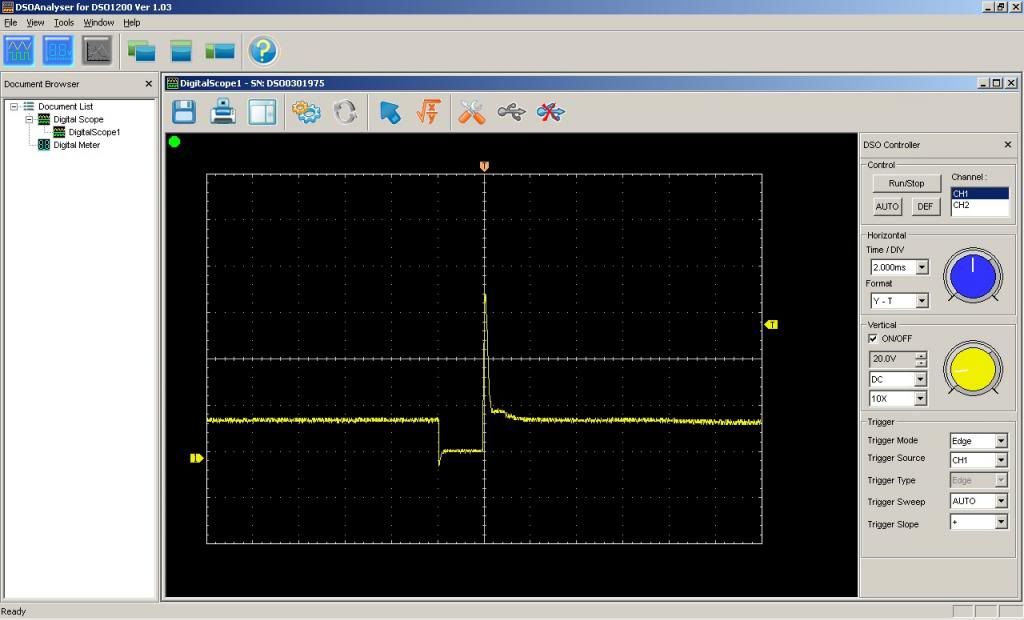Click the yellow channel 1 ground marker
This screenshot has height=620, width=1024.
(x=196, y=458)
